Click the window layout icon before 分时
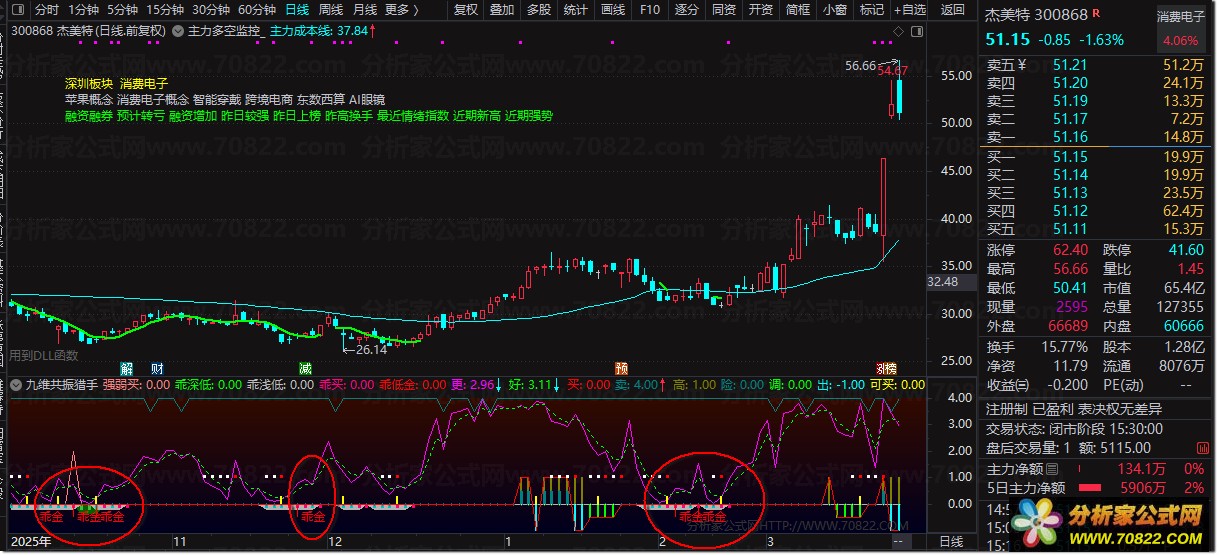Image resolution: width=1219 pixels, height=555 pixels. (x=20, y=10)
